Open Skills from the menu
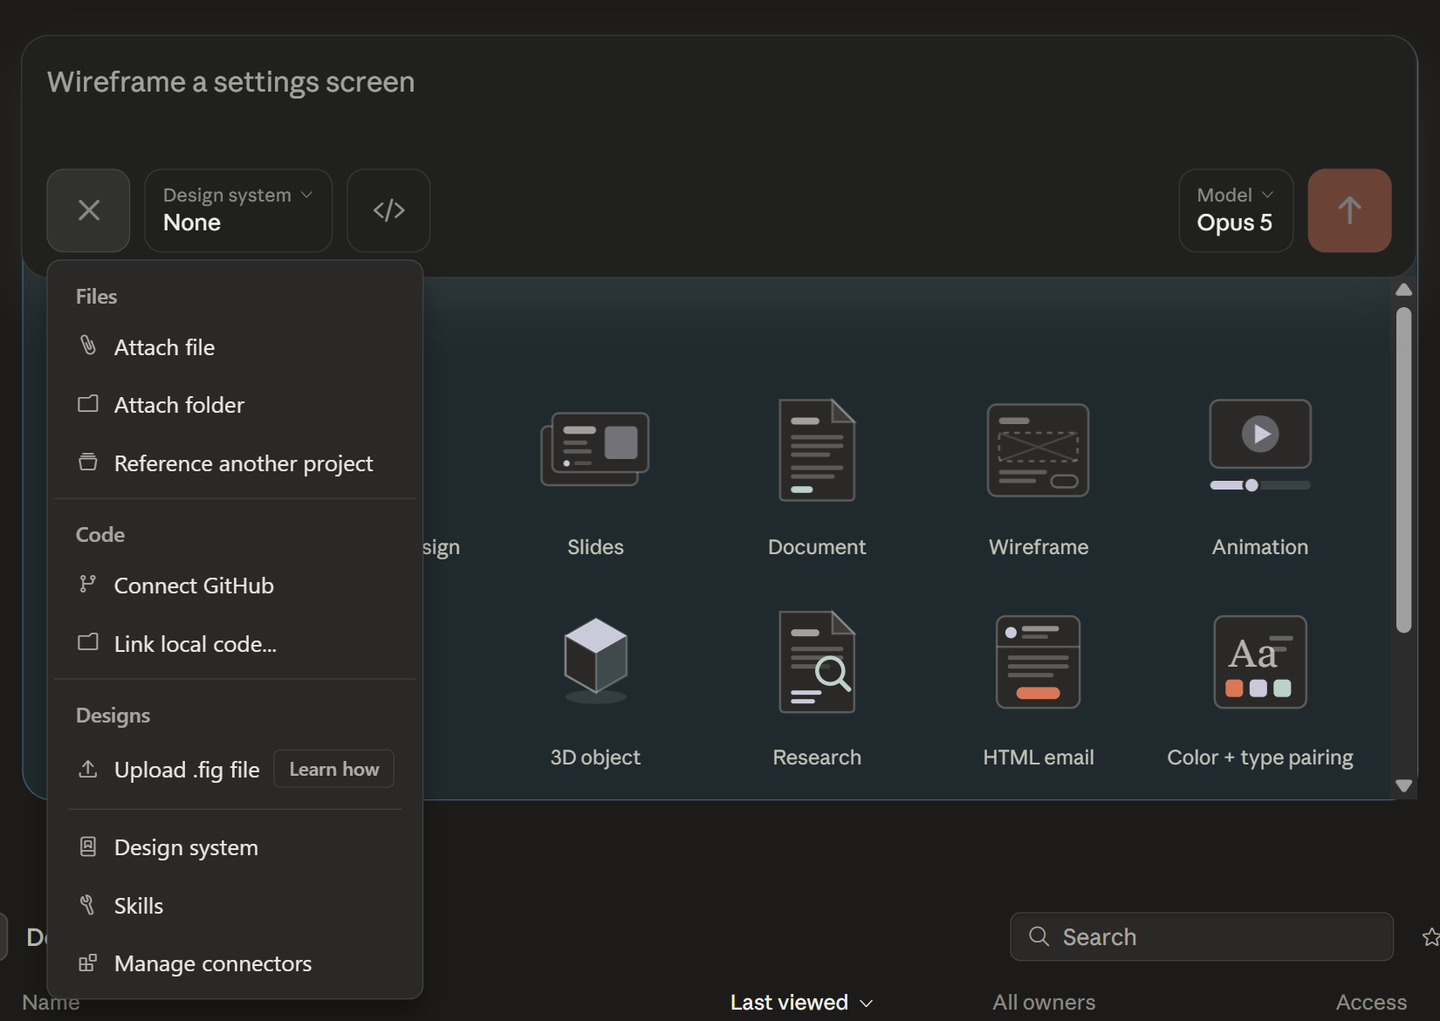 235,905
